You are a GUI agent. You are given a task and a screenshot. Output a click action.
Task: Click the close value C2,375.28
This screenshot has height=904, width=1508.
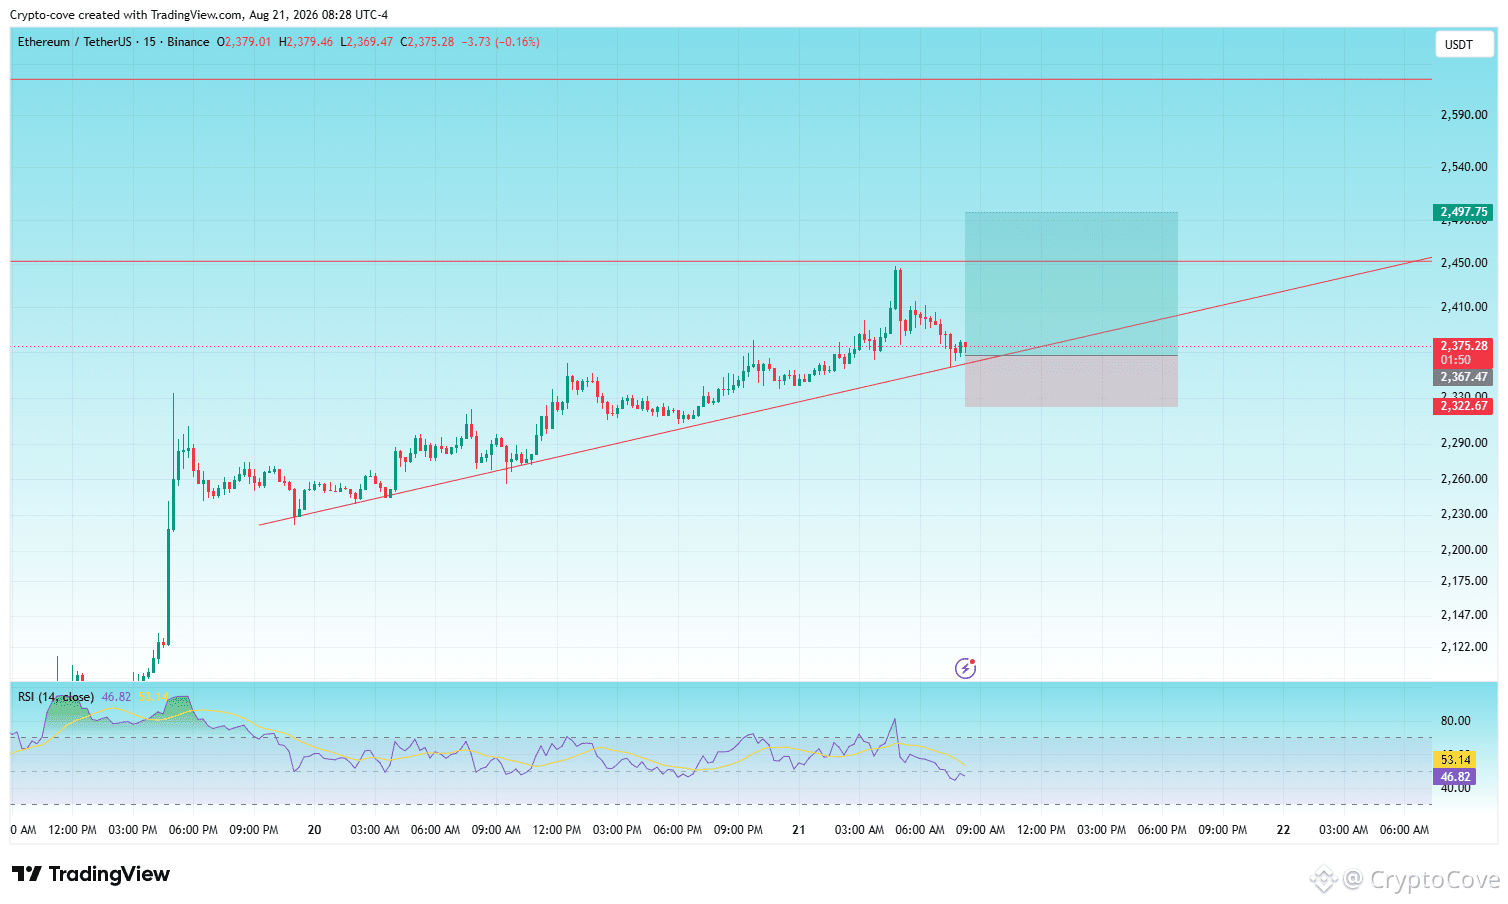coord(427,42)
